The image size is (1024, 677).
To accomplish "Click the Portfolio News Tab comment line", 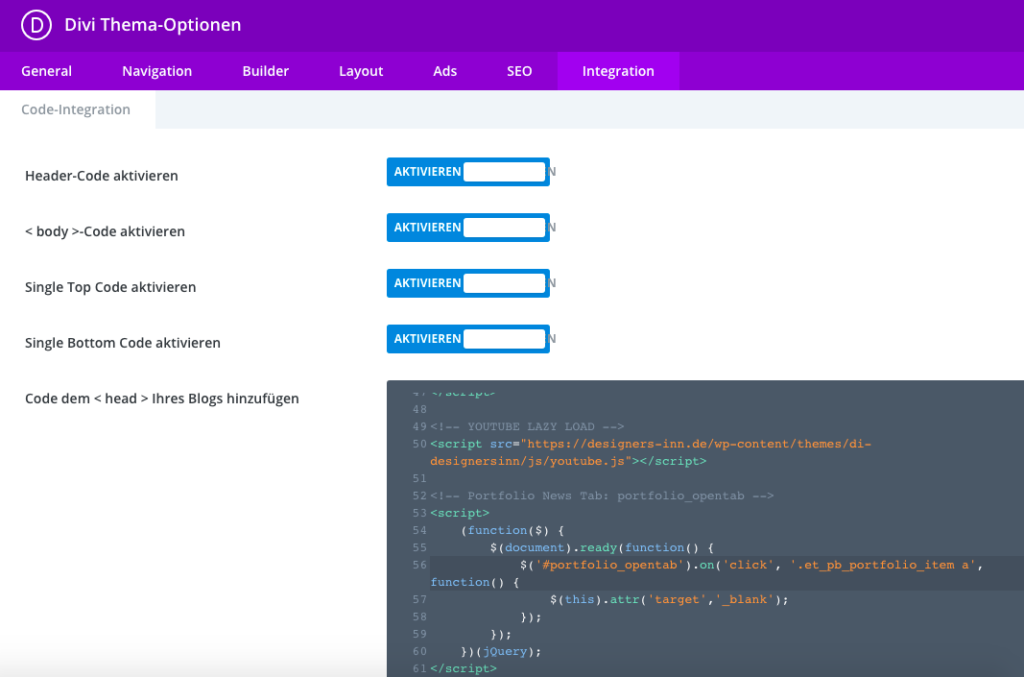I will [x=601, y=496].
